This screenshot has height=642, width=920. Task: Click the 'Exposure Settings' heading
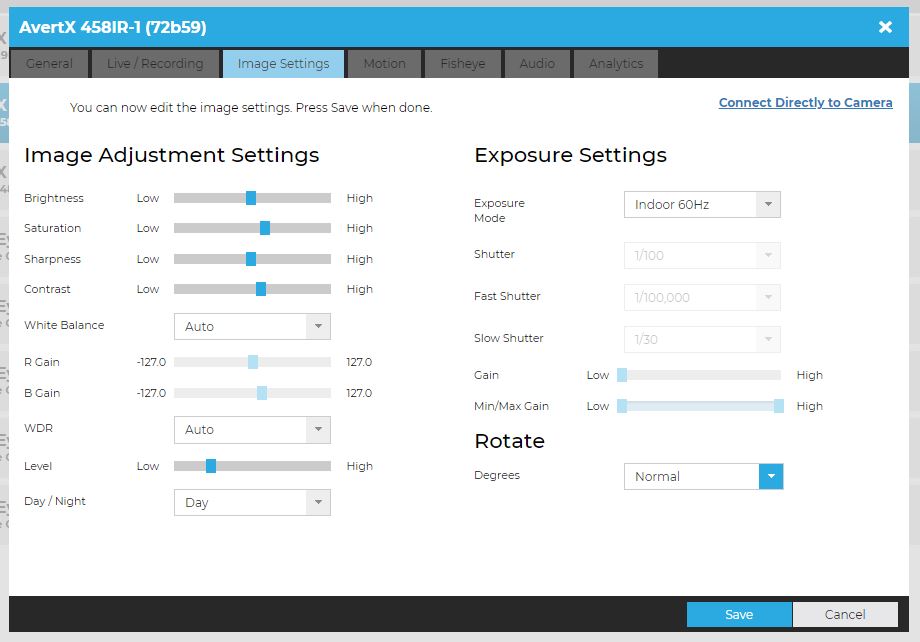click(570, 156)
